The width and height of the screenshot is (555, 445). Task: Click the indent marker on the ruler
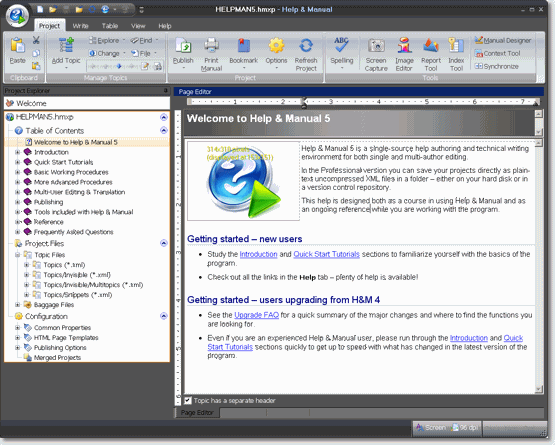(303, 103)
